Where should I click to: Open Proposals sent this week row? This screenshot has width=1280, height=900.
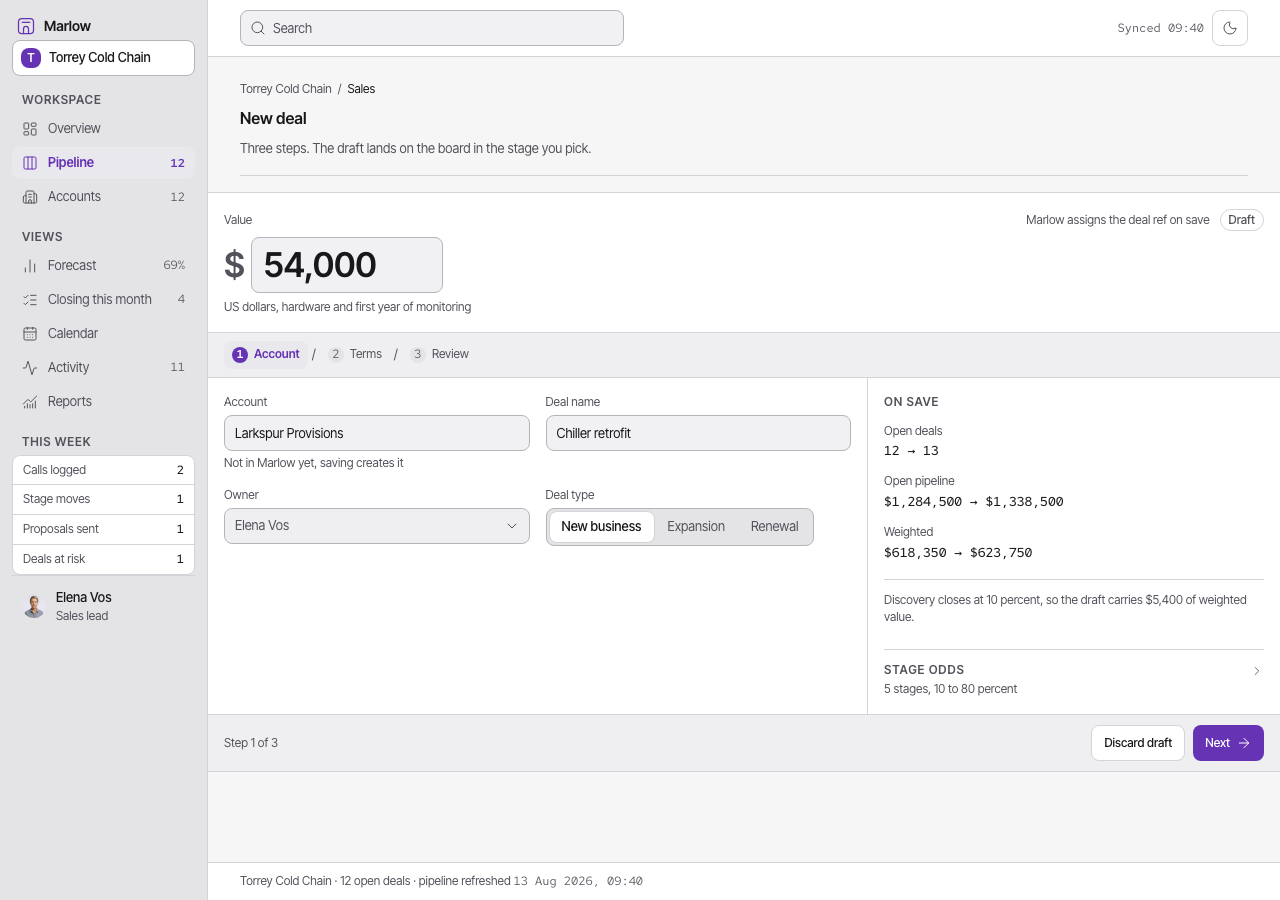coord(103,529)
